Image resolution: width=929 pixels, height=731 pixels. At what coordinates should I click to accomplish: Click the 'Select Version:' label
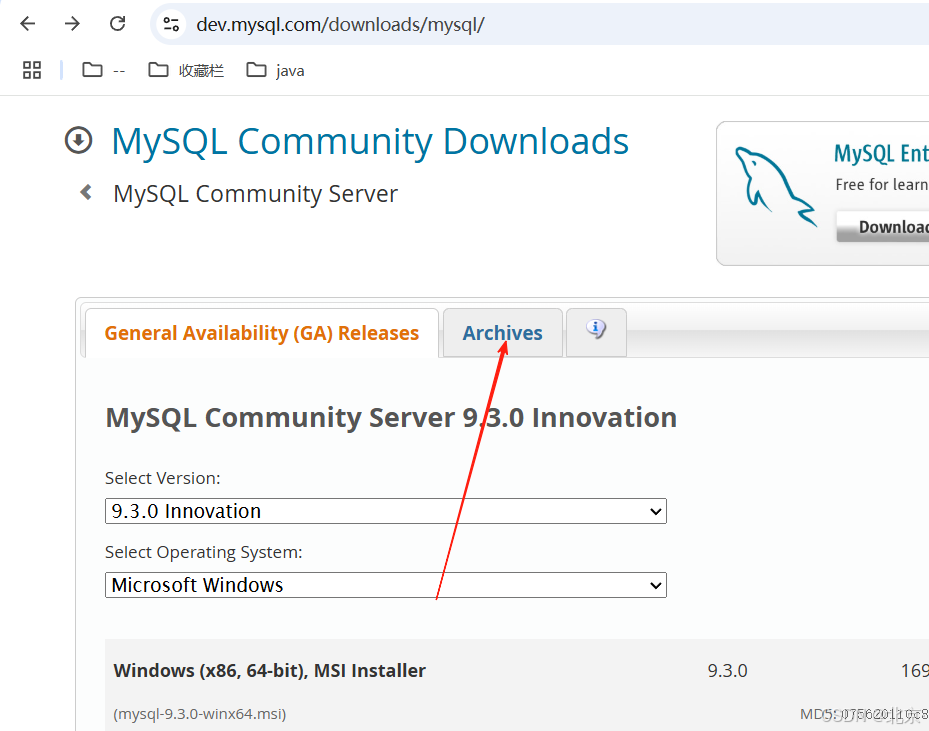(x=163, y=478)
